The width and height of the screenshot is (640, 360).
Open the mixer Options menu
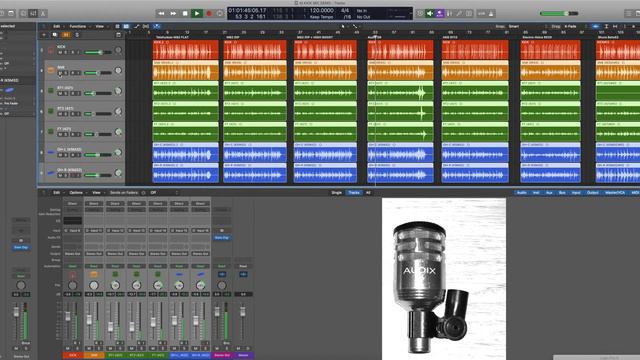pos(76,193)
